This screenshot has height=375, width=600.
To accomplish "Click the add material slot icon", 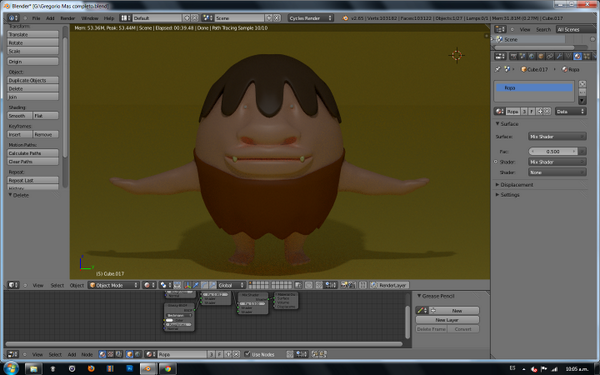I will pyautogui.click(x=582, y=84).
